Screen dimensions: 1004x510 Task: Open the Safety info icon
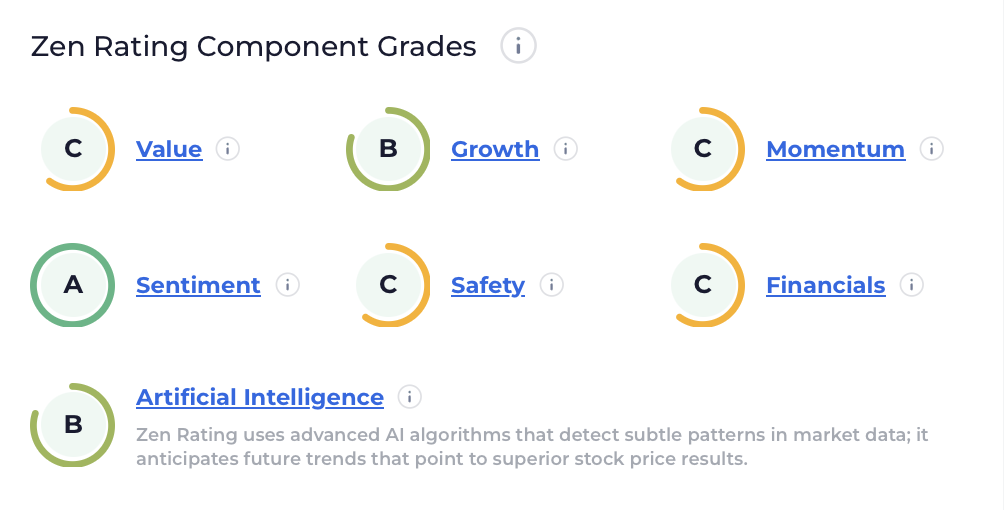point(551,284)
